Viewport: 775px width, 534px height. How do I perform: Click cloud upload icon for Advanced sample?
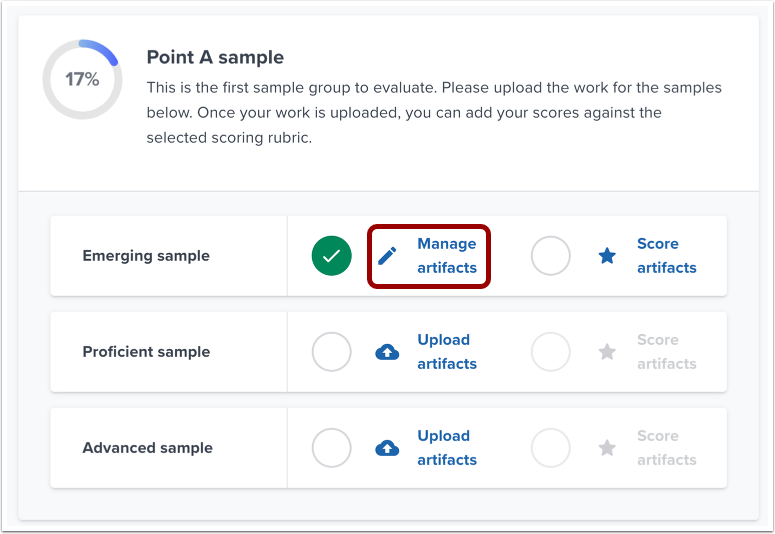tap(387, 448)
